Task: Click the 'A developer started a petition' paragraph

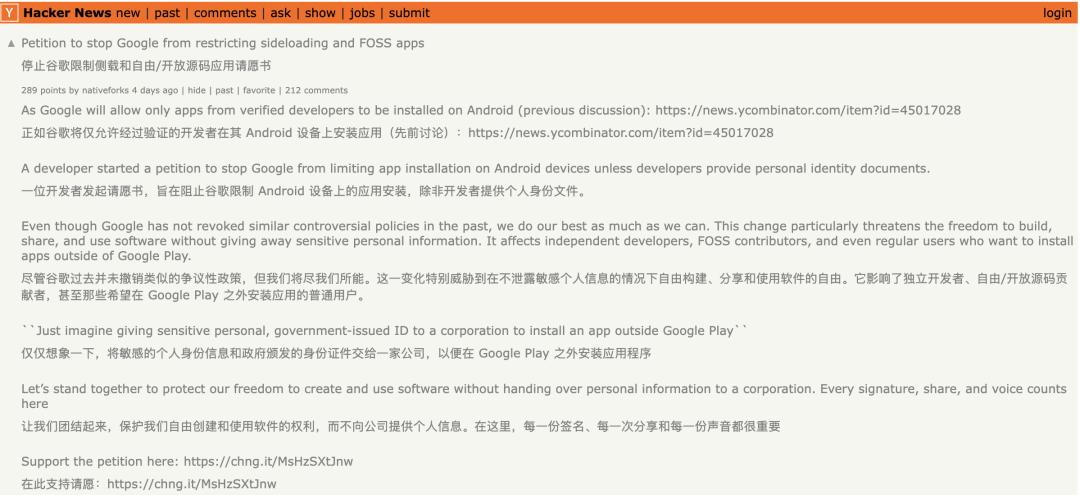Action: 475,169
